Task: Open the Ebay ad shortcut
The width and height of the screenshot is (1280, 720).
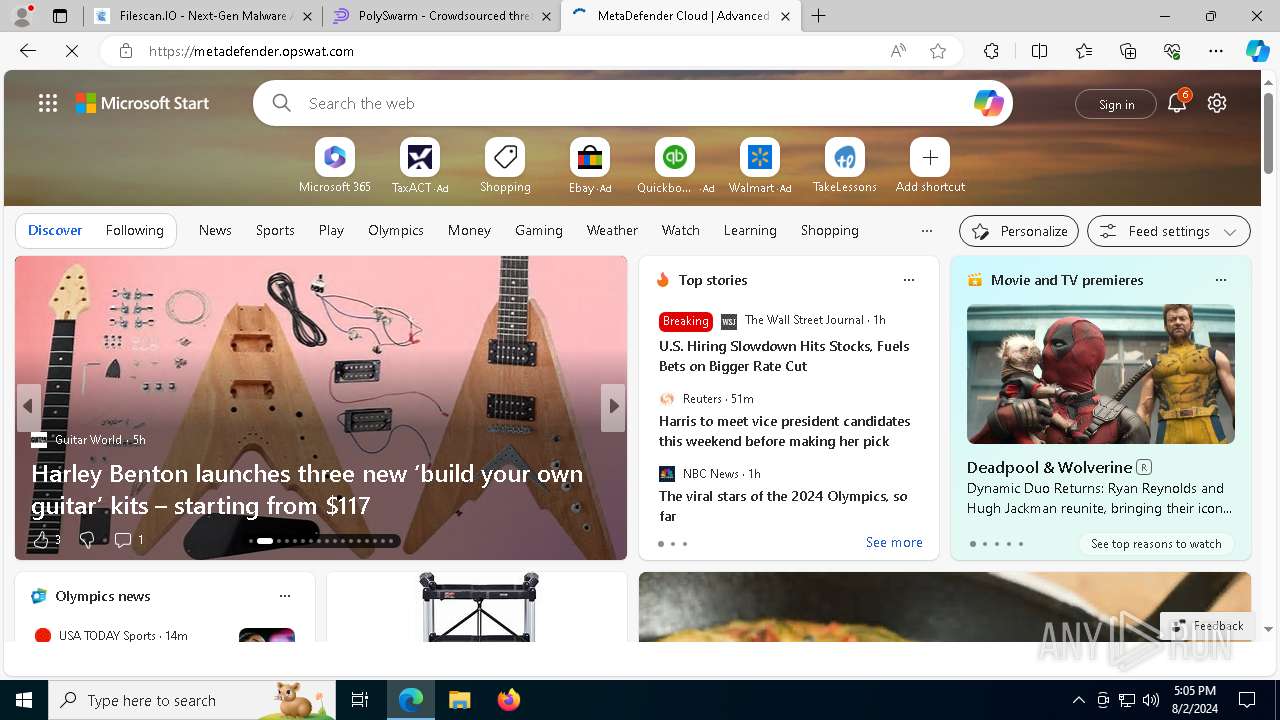Action: (x=590, y=157)
